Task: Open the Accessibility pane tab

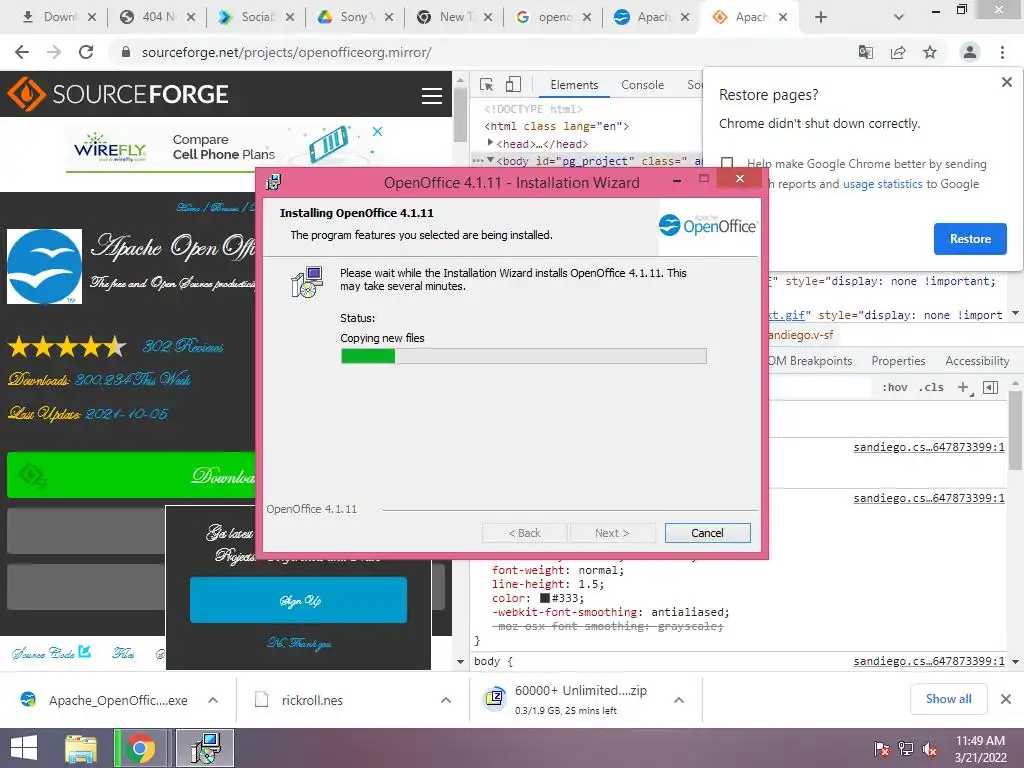Action: [x=977, y=360]
